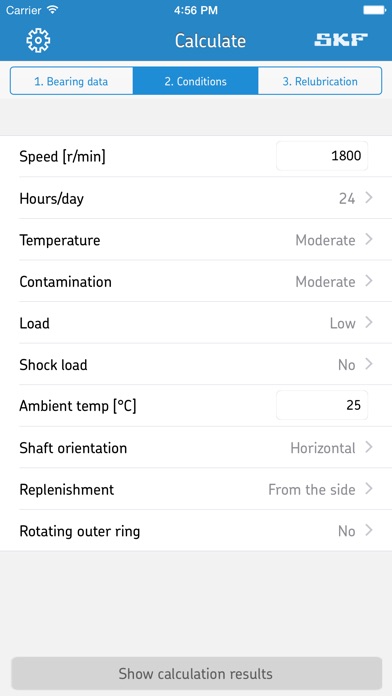Edit the Speed r/min field
392x696 pixels.
pos(322,156)
